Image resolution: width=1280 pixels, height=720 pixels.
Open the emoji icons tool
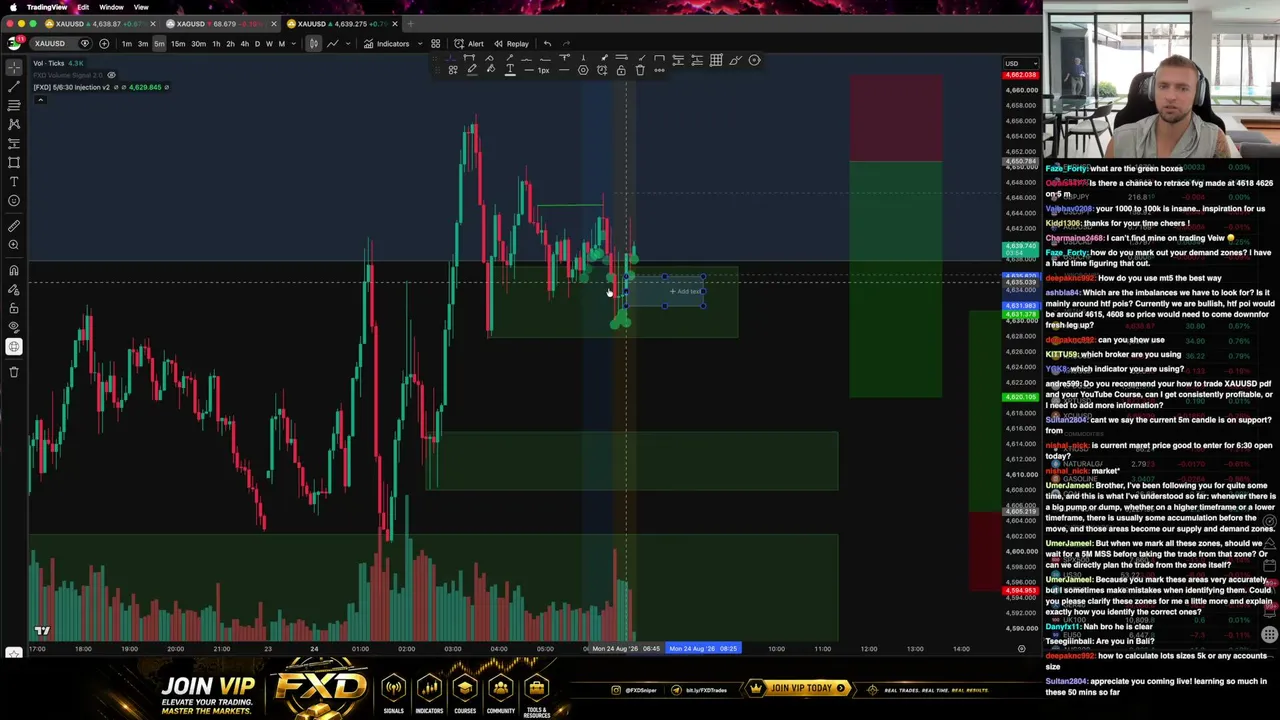click(14, 200)
